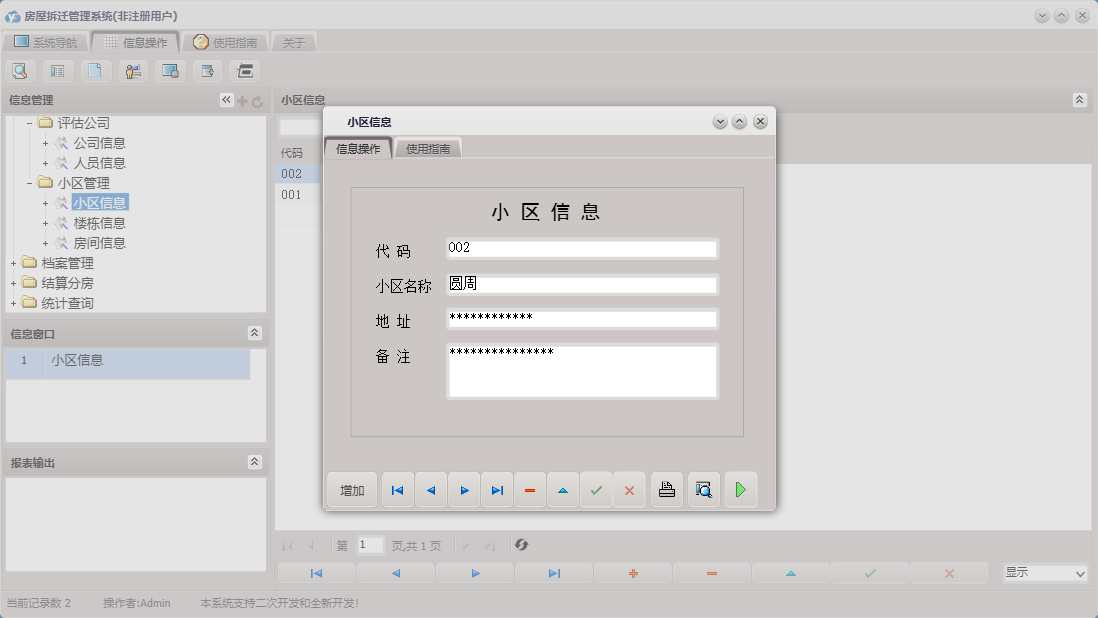Click the personnel management toolbar icon
The image size is (1098, 618).
coord(133,71)
